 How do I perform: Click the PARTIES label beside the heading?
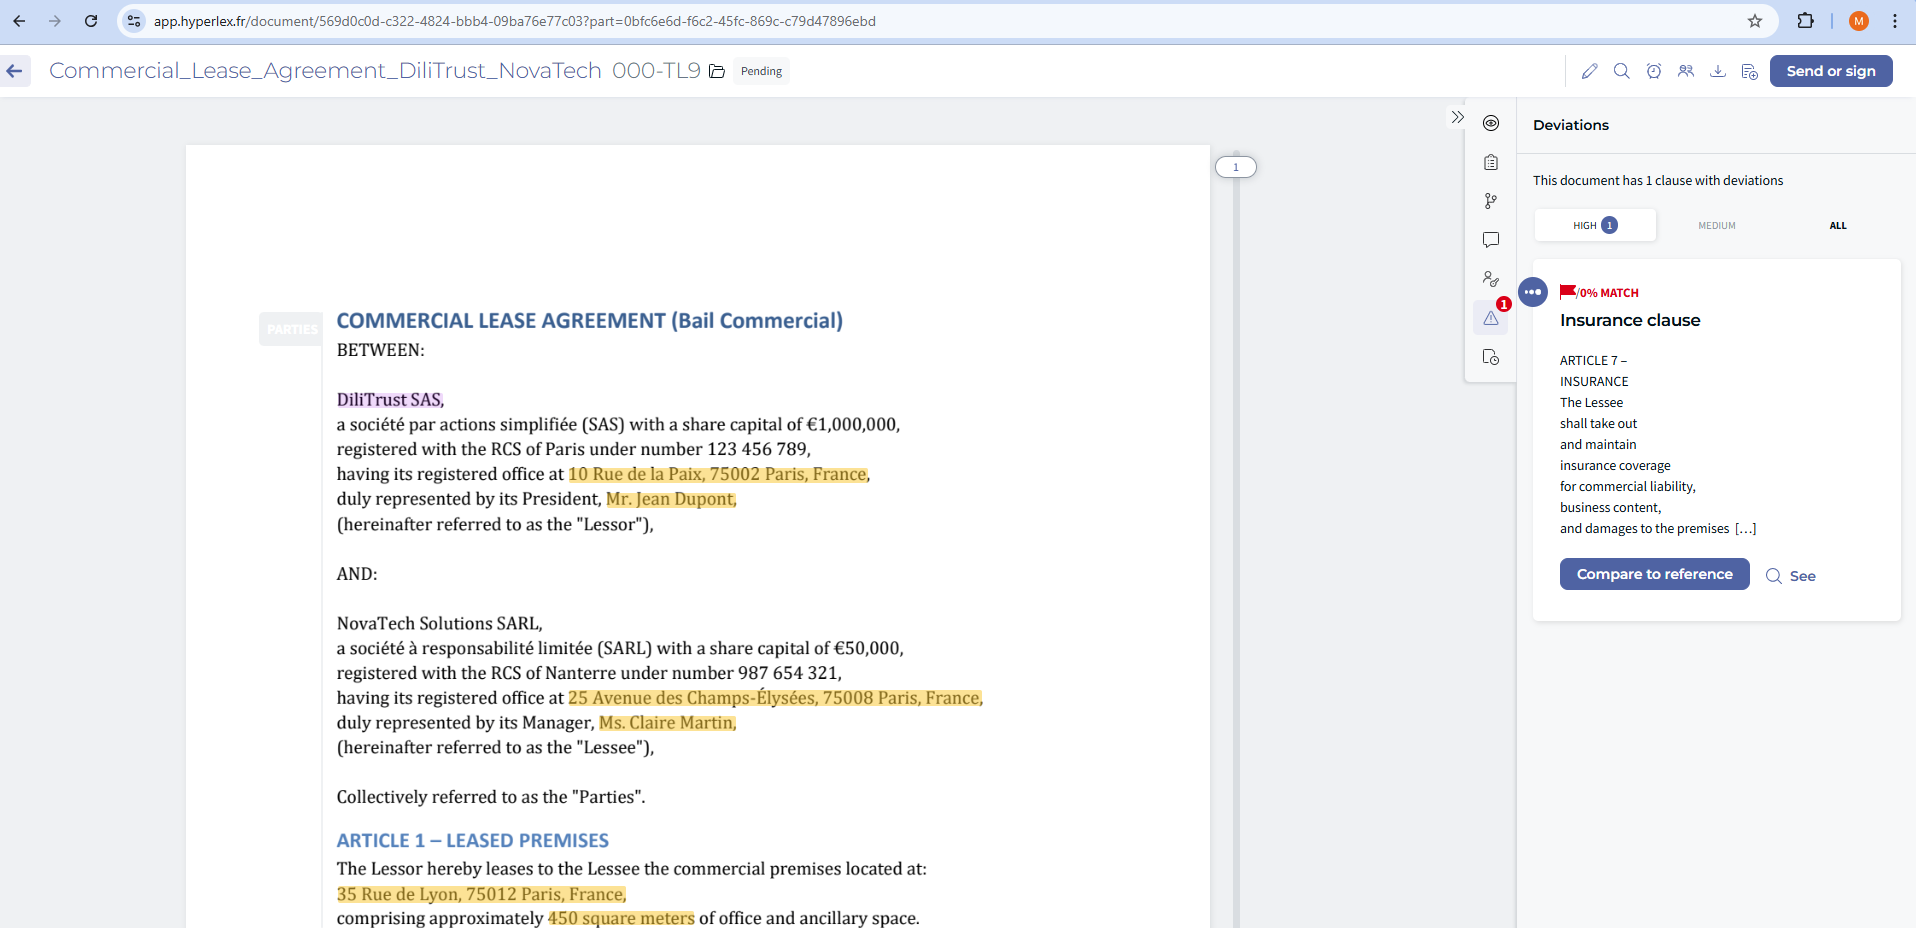[291, 329]
